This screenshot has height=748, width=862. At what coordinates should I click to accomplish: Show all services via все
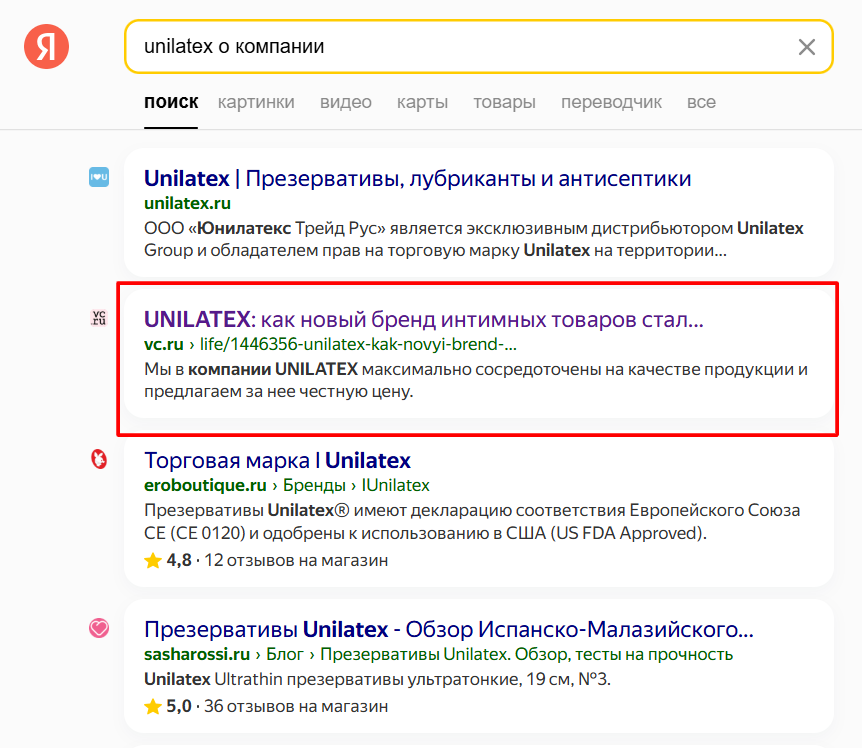click(701, 102)
